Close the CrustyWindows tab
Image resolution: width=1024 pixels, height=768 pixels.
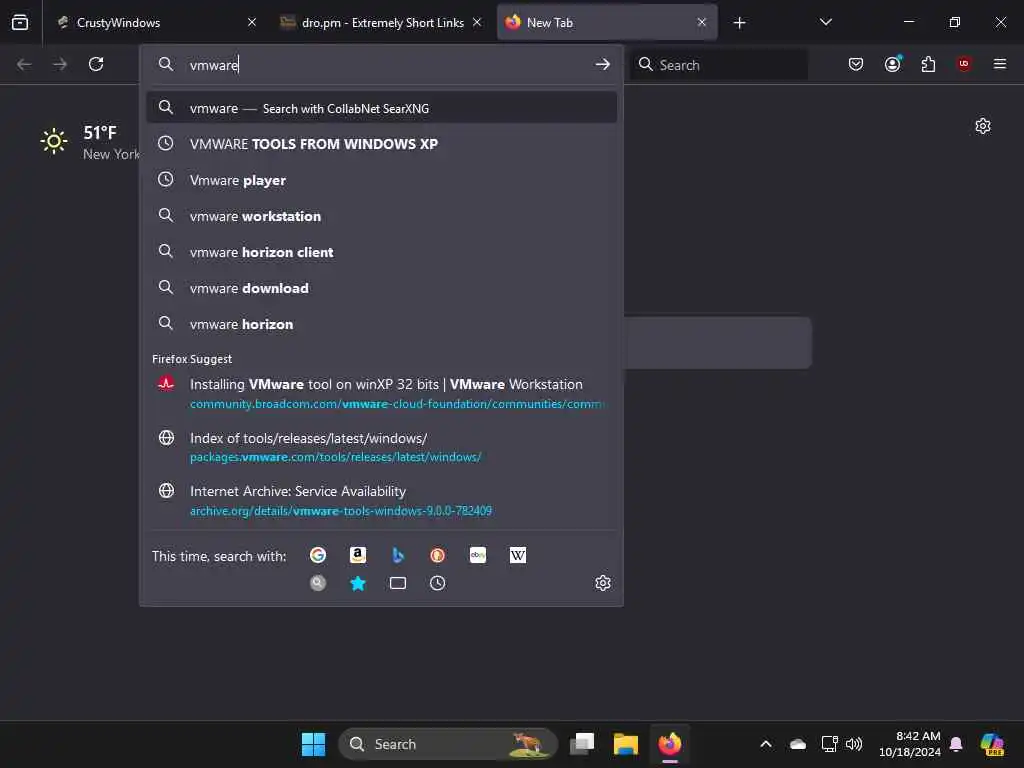click(252, 22)
